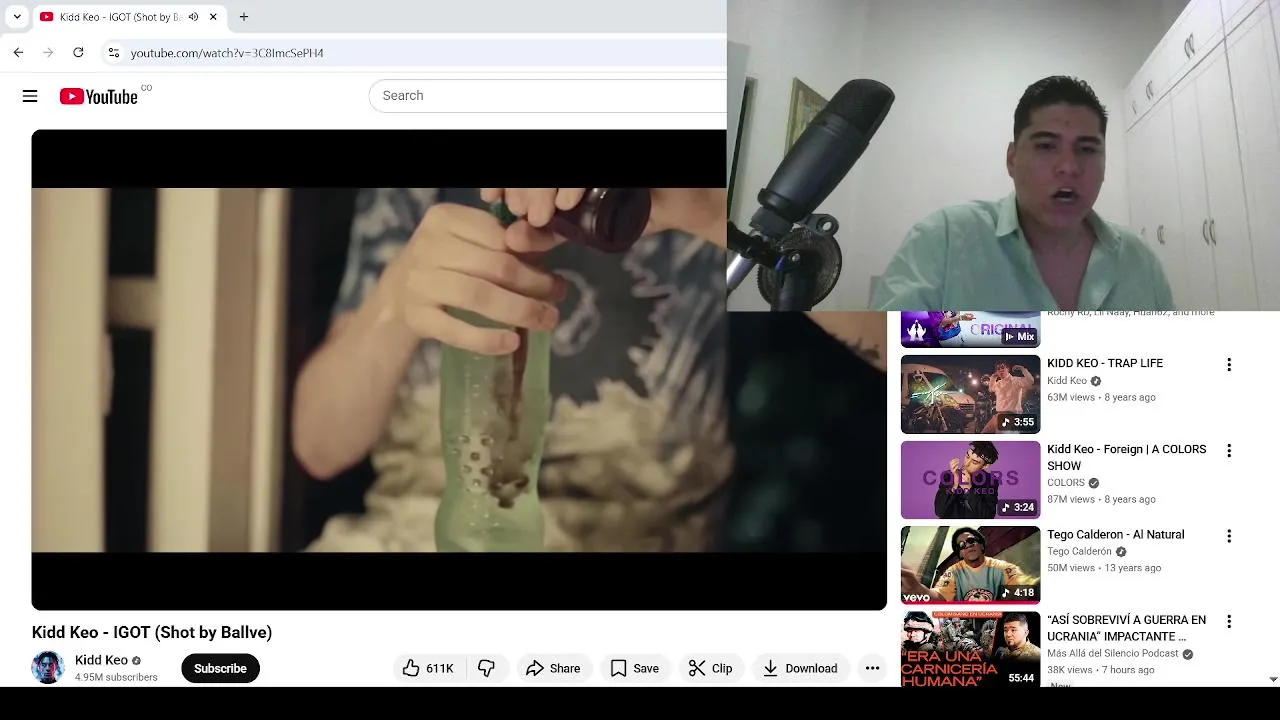
Task: Open options menu for Ucrania video
Action: pyautogui.click(x=1229, y=622)
